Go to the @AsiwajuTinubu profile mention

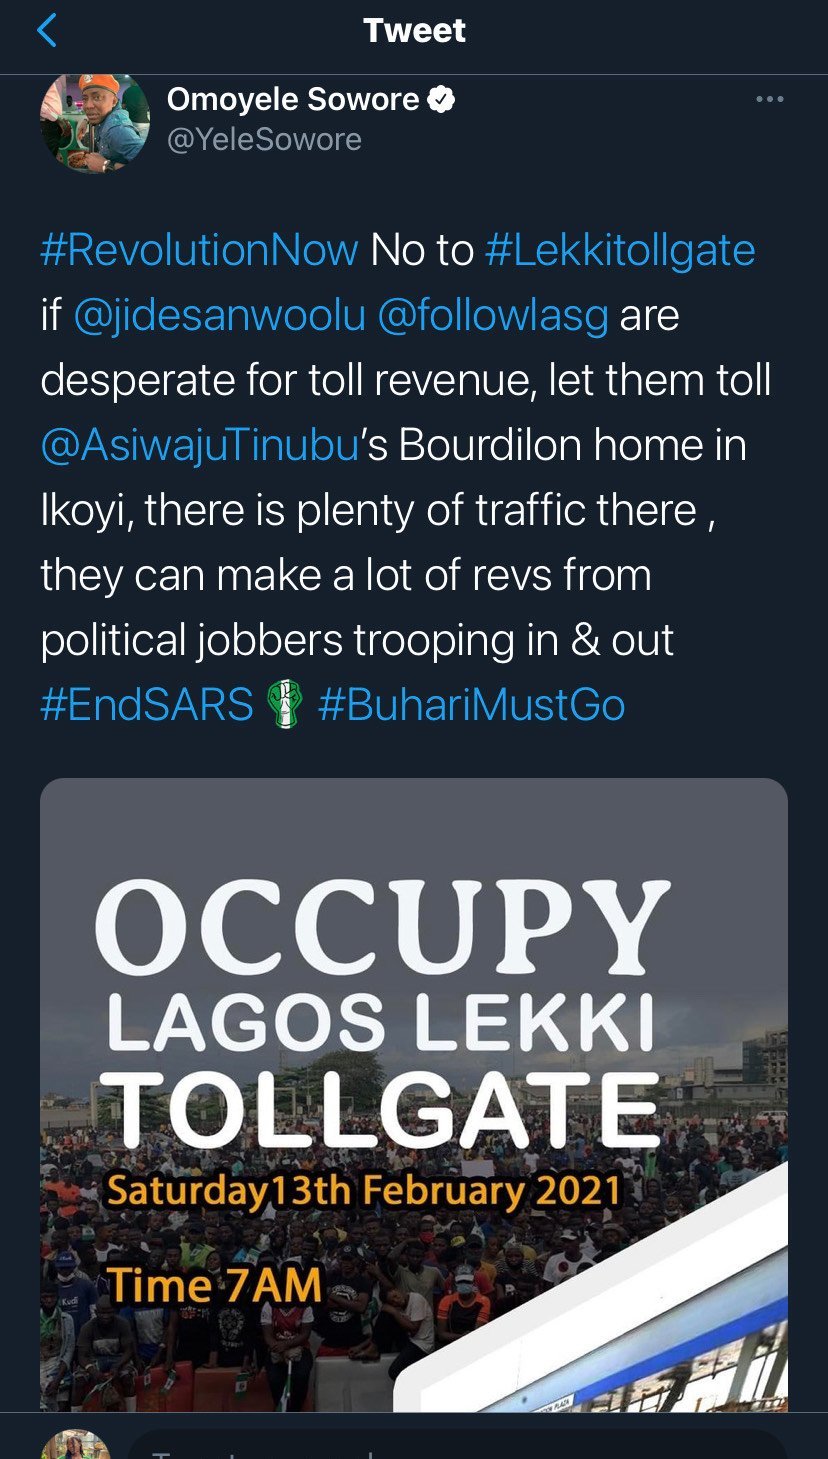click(199, 445)
